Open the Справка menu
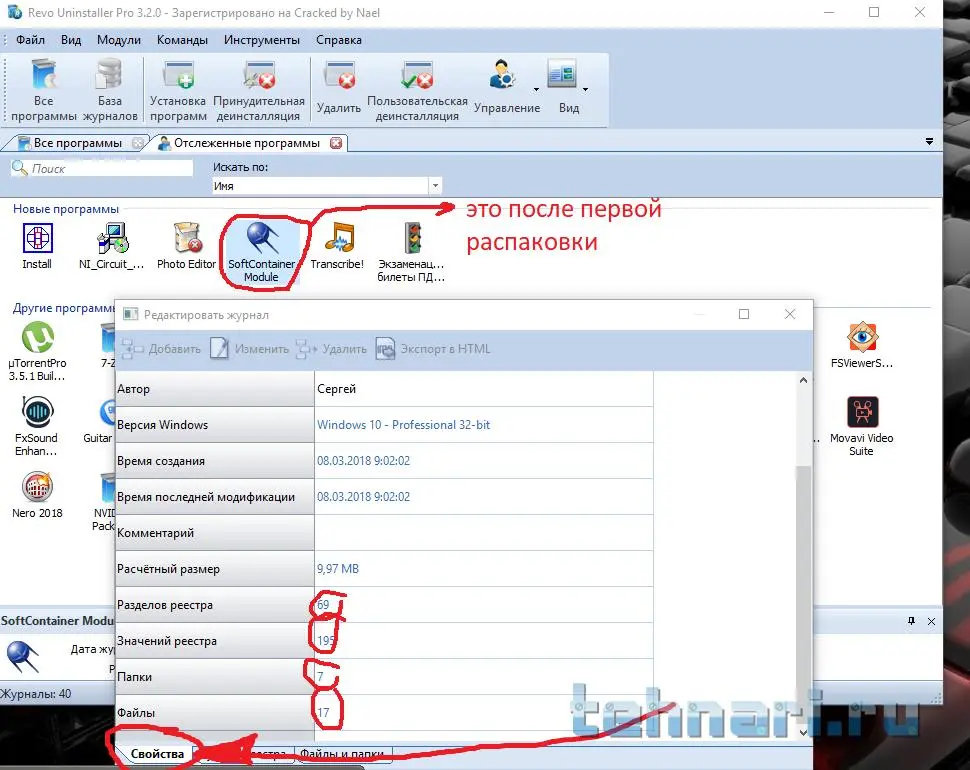This screenshot has height=770, width=970. 339,40
